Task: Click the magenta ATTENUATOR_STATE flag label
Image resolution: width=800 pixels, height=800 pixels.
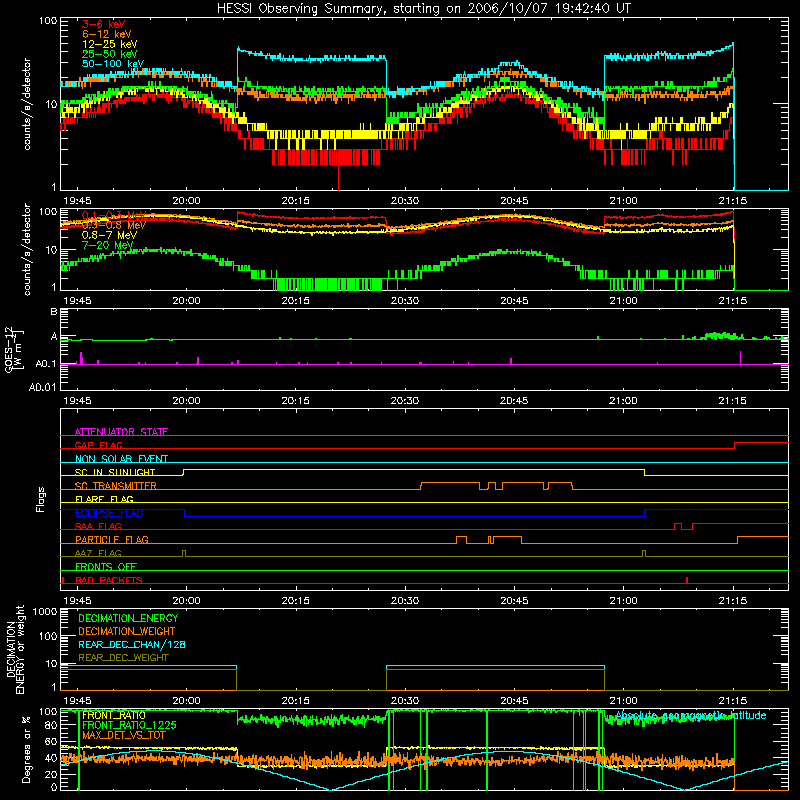Action: (121, 432)
